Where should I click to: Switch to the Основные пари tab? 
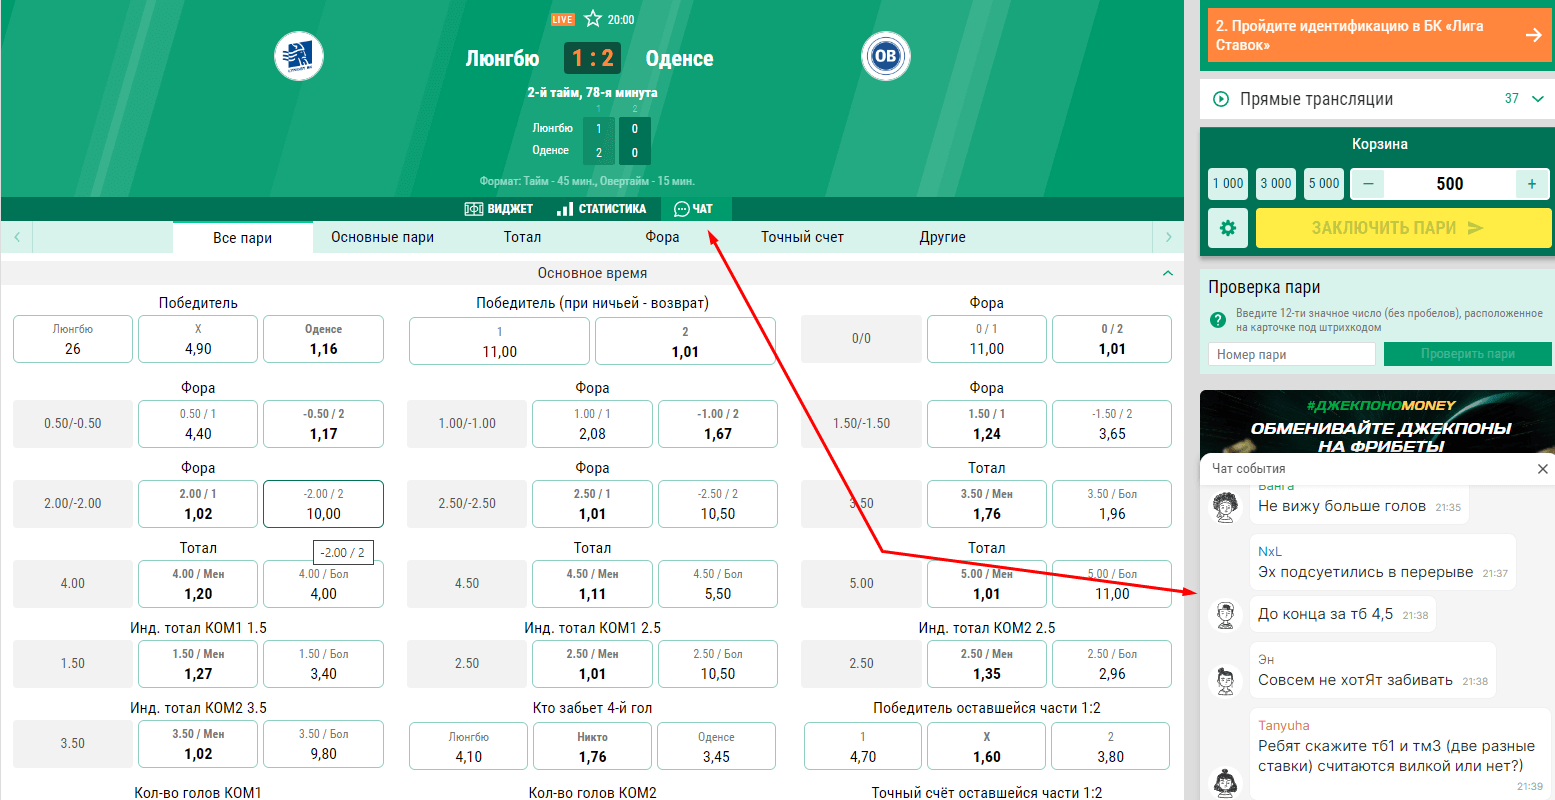click(383, 237)
